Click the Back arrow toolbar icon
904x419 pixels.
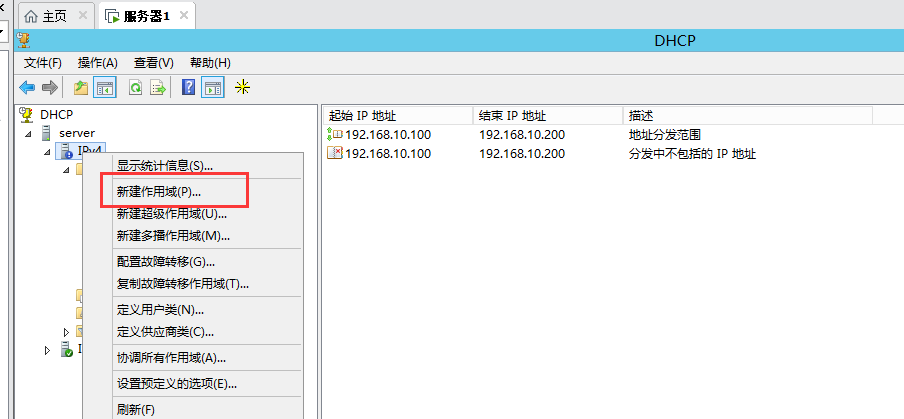pyautogui.click(x=27, y=88)
